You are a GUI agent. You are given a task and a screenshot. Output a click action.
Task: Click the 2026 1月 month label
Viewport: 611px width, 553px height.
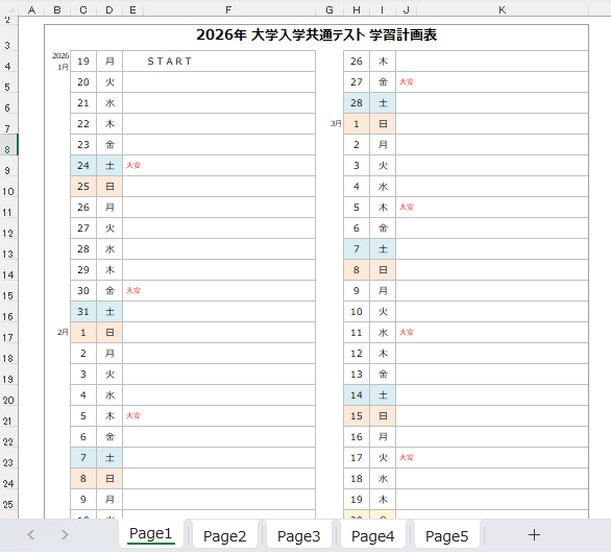click(61, 61)
